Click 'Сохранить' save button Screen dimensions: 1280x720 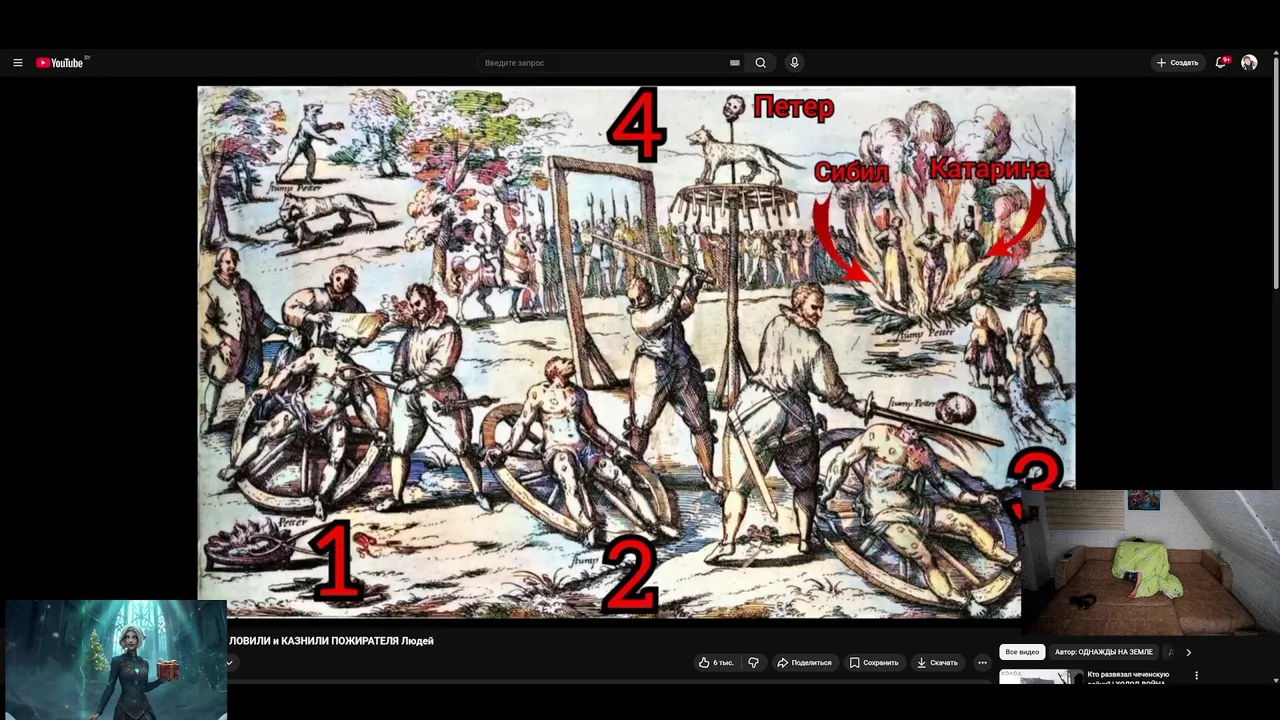click(x=875, y=662)
